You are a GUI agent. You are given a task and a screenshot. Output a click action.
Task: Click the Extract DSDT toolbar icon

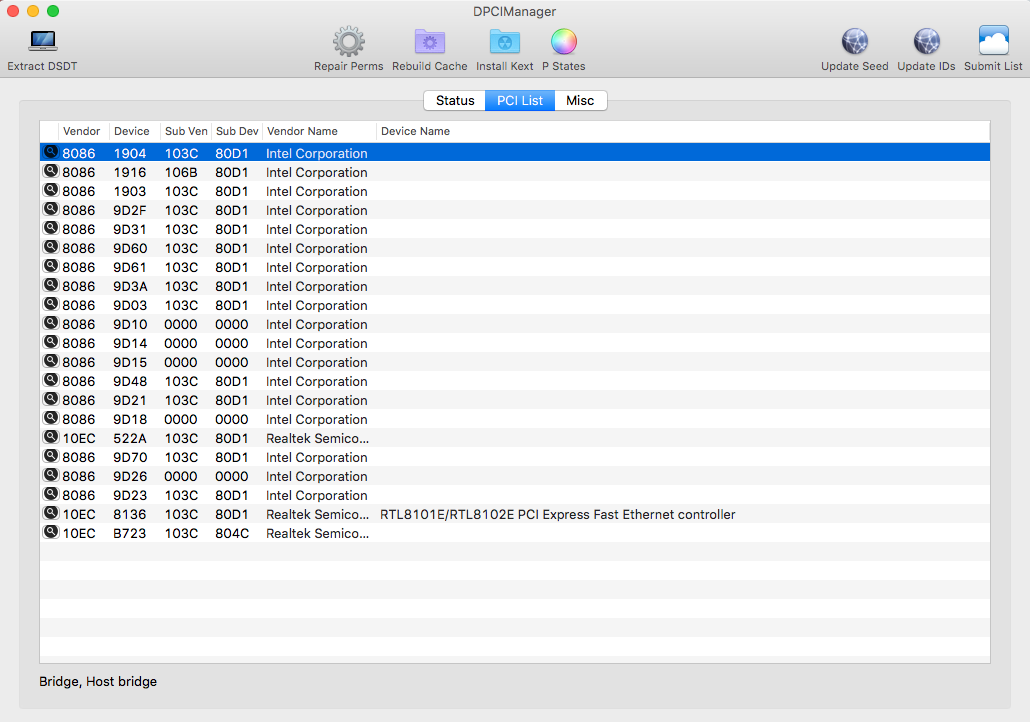[42, 42]
